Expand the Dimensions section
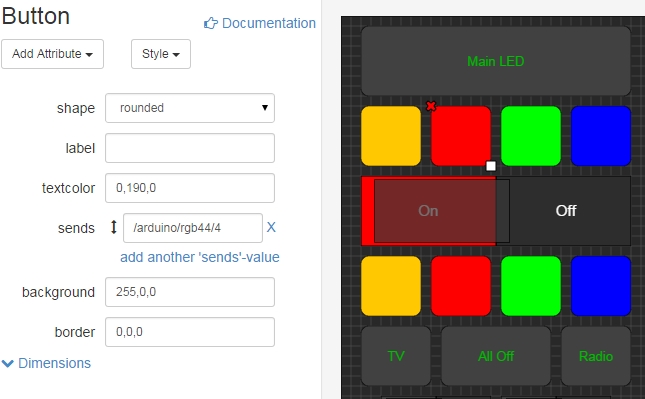Viewport: 645px width, 399px height. tap(46, 363)
